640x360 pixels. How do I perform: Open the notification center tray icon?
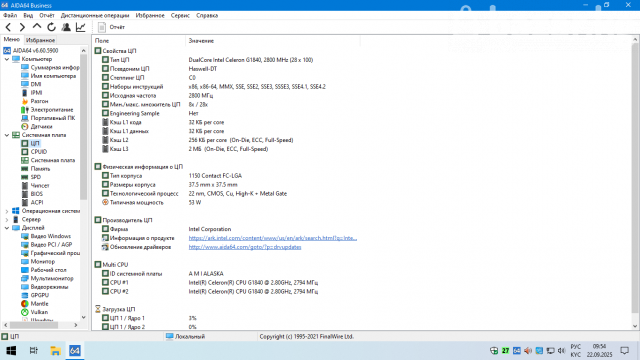624,351
